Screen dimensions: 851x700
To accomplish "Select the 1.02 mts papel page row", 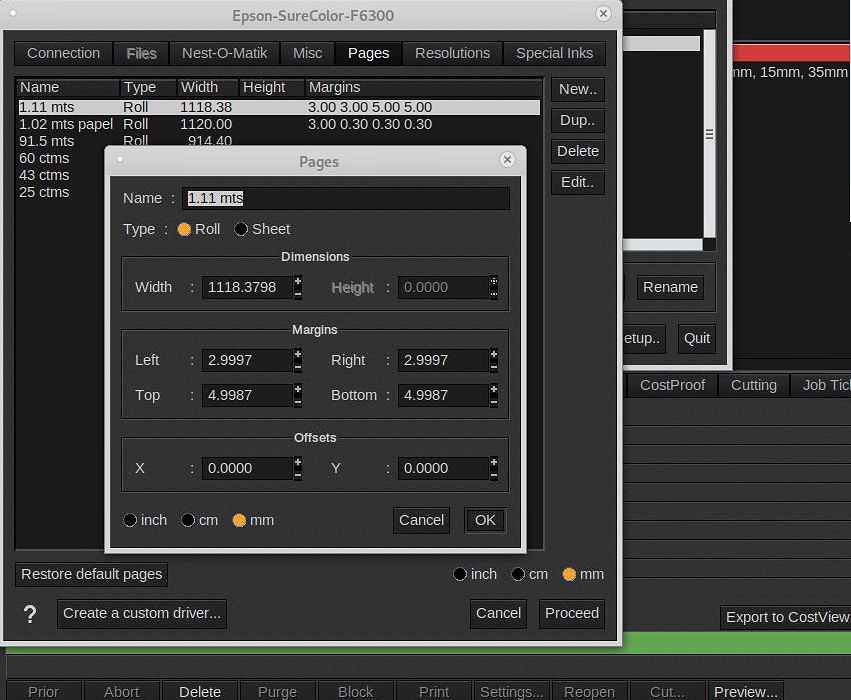I will click(x=66, y=124).
